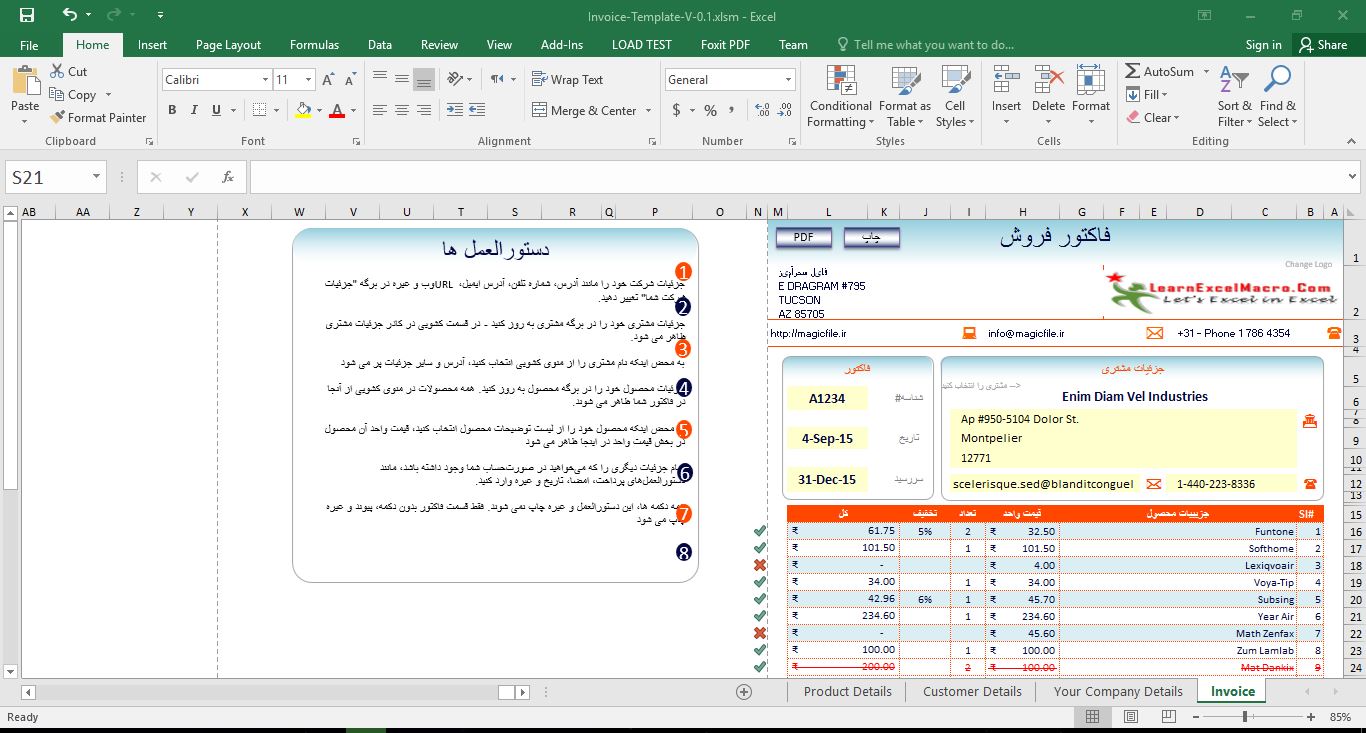
Task: Select the Product Details sheet tab
Action: coord(847,691)
